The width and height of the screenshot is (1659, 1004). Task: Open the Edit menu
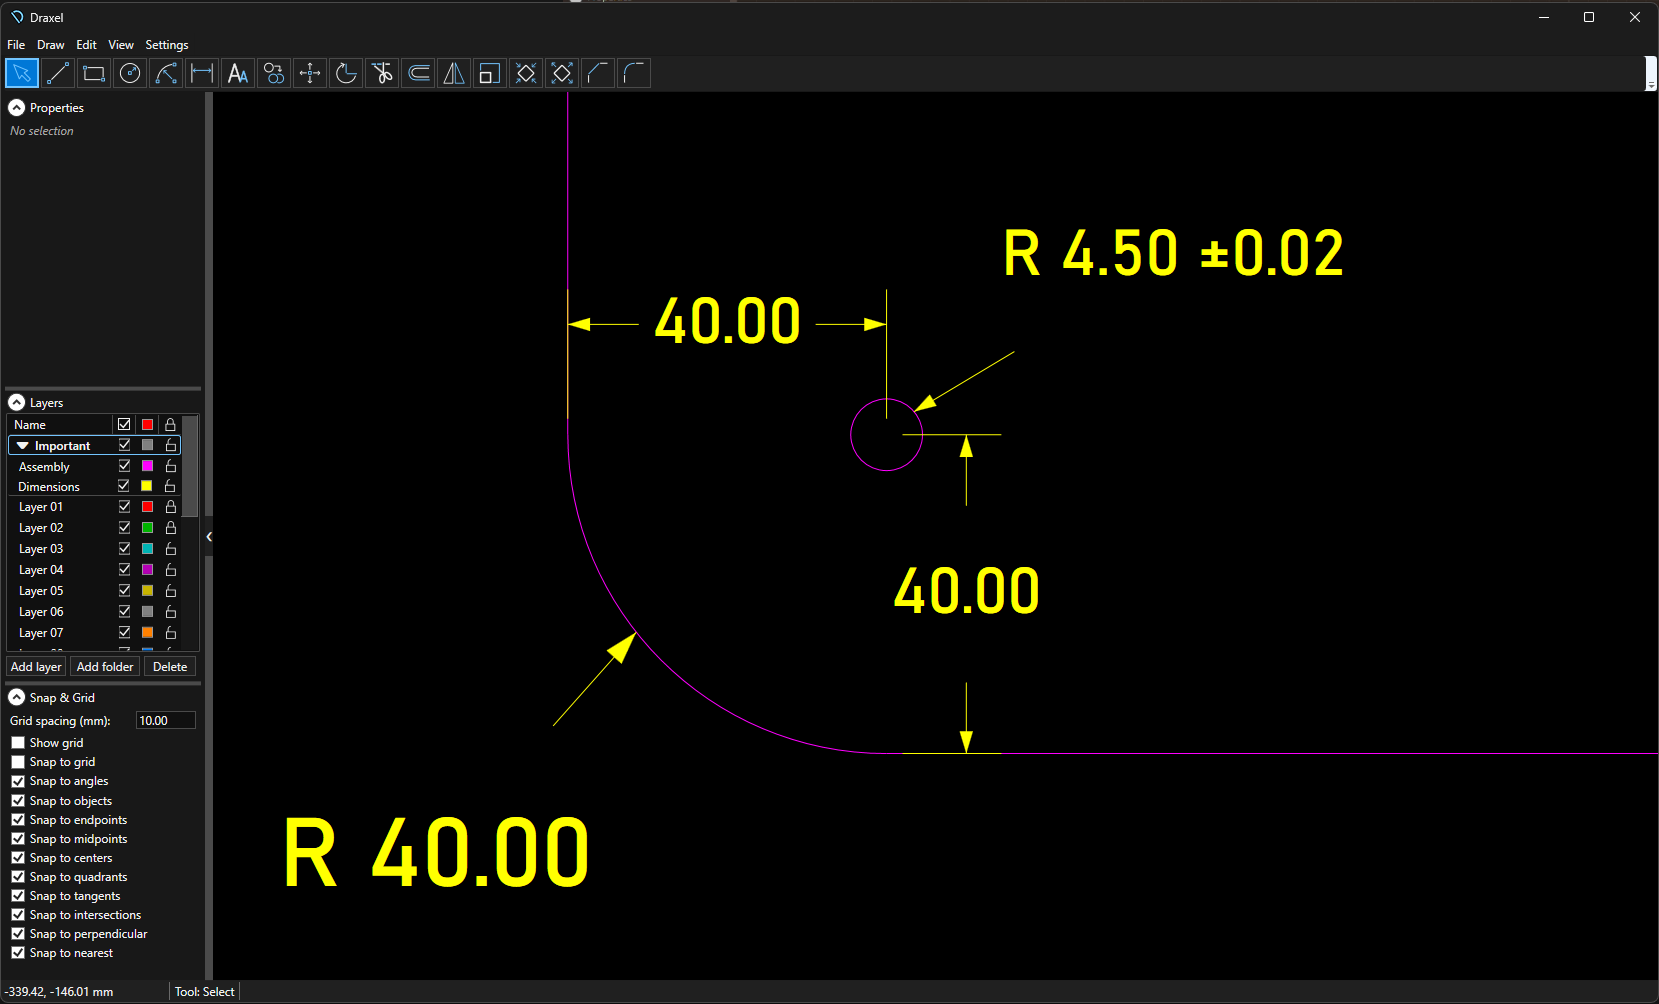pos(86,45)
